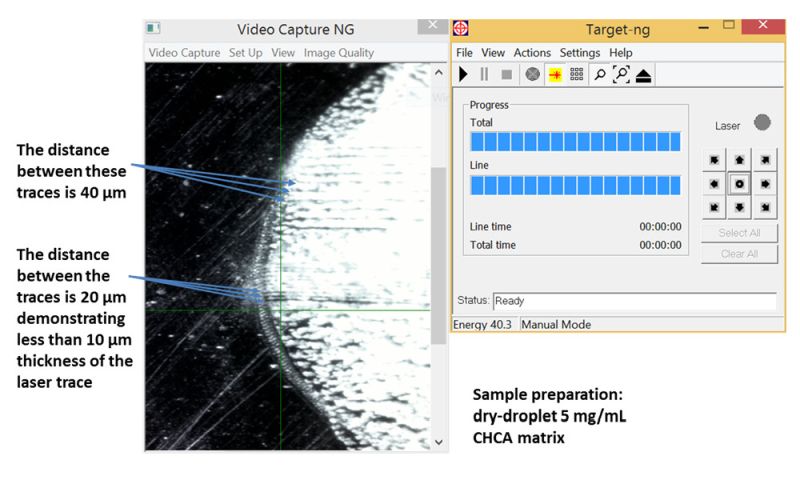Eject the target plate with eject icon
The height and width of the screenshot is (480, 800).
pyautogui.click(x=643, y=75)
